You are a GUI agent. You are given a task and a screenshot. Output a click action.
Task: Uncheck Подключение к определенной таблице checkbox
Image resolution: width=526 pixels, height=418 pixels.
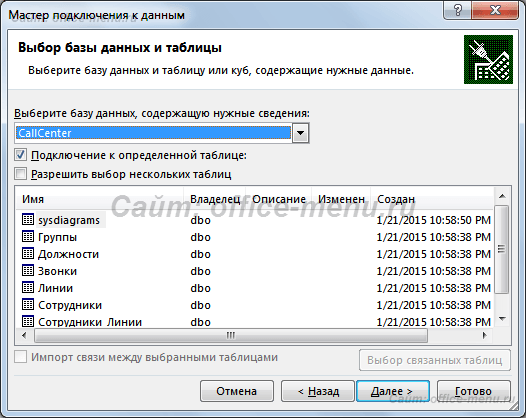20,155
